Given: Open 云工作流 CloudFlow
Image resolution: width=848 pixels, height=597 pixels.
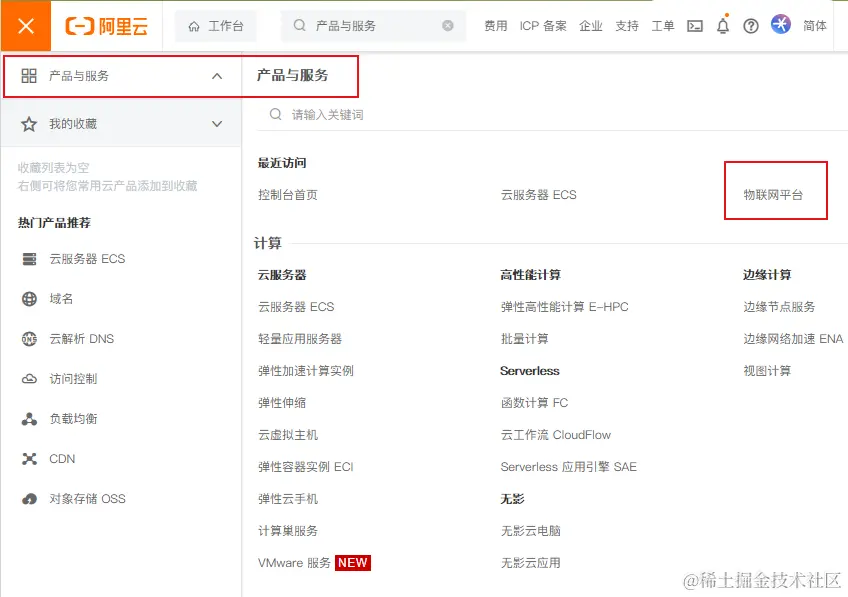Looking at the screenshot, I should 555,435.
